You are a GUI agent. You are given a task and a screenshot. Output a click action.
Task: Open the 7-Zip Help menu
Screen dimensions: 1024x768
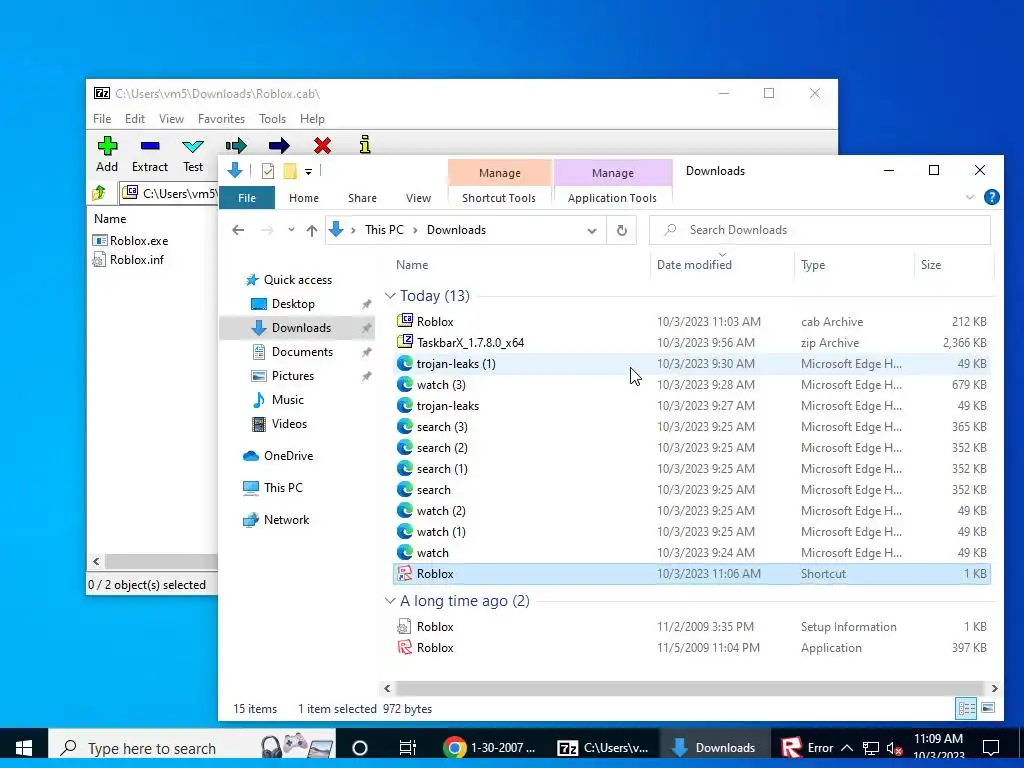tap(312, 119)
